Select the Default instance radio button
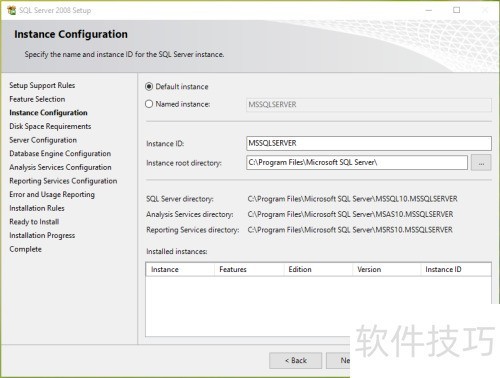This screenshot has height=378, width=500. [149, 87]
